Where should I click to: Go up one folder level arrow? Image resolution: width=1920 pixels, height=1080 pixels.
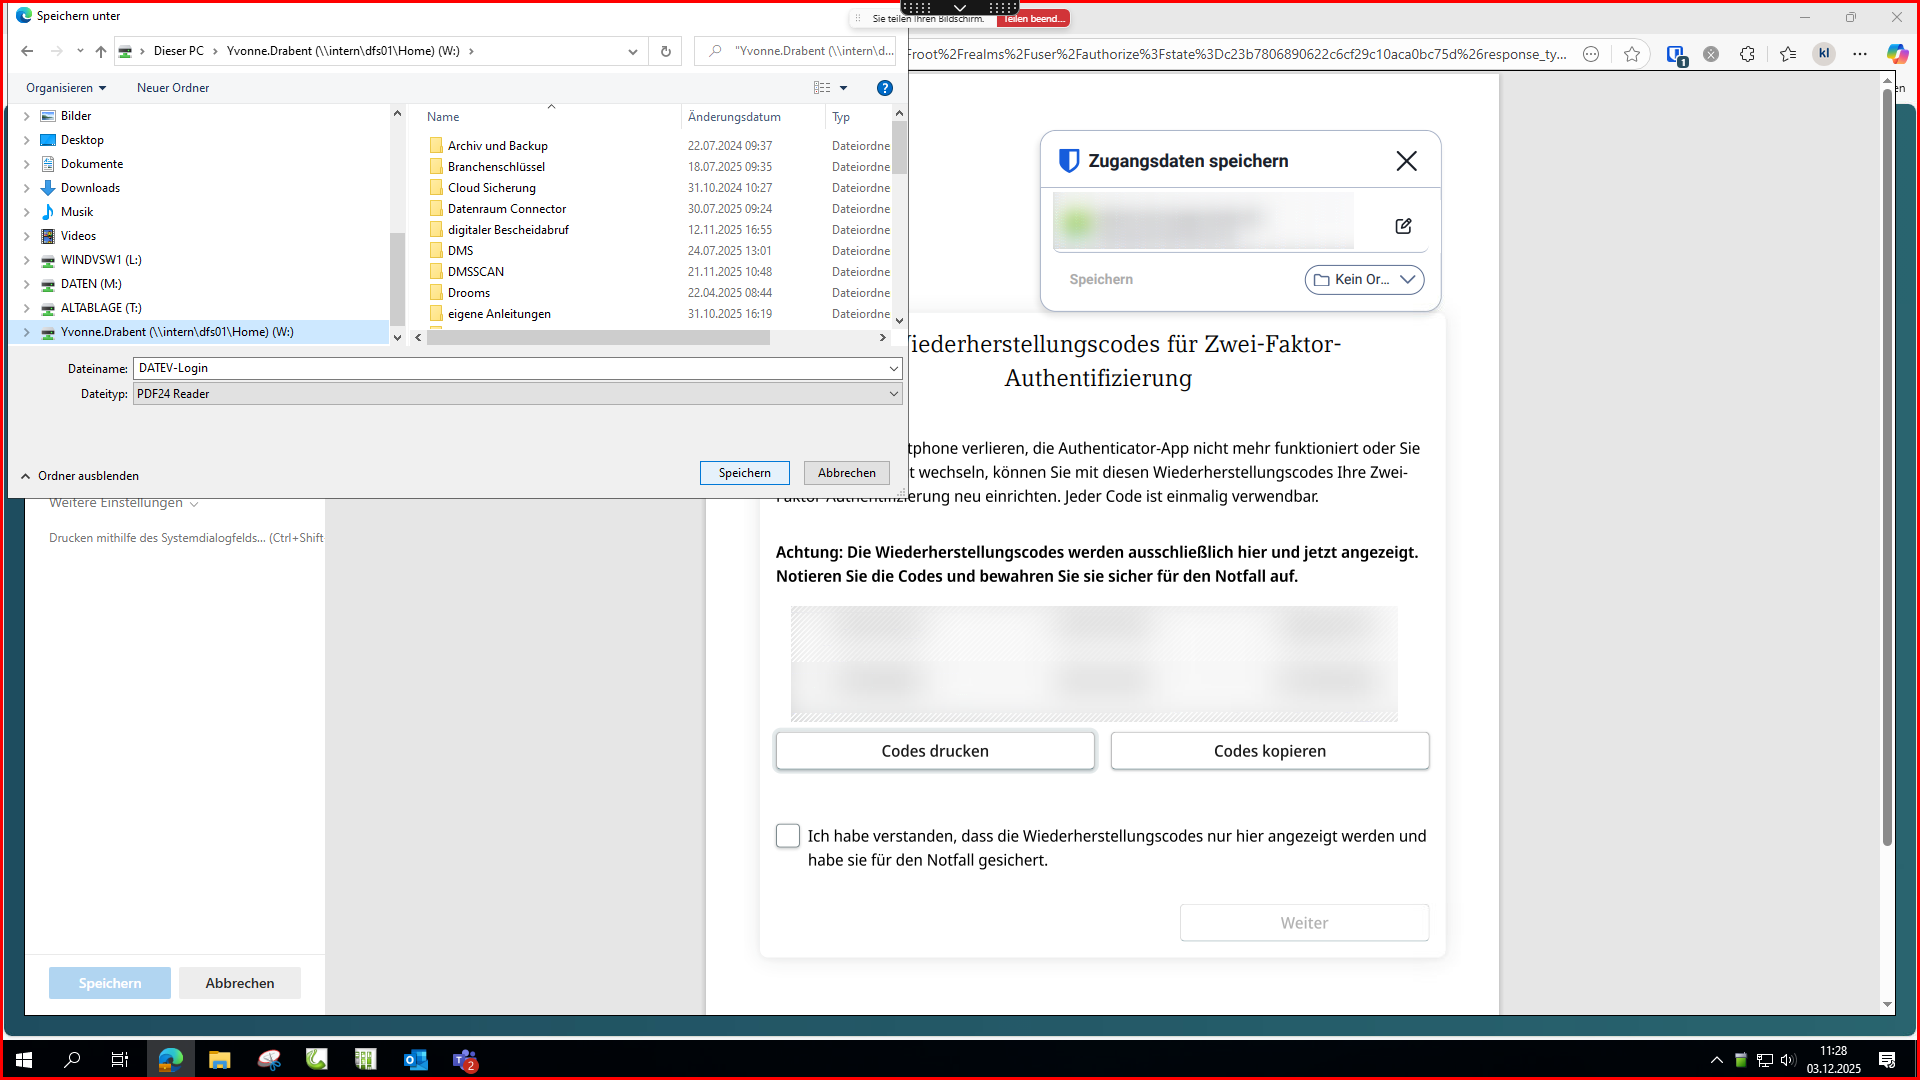tap(101, 51)
